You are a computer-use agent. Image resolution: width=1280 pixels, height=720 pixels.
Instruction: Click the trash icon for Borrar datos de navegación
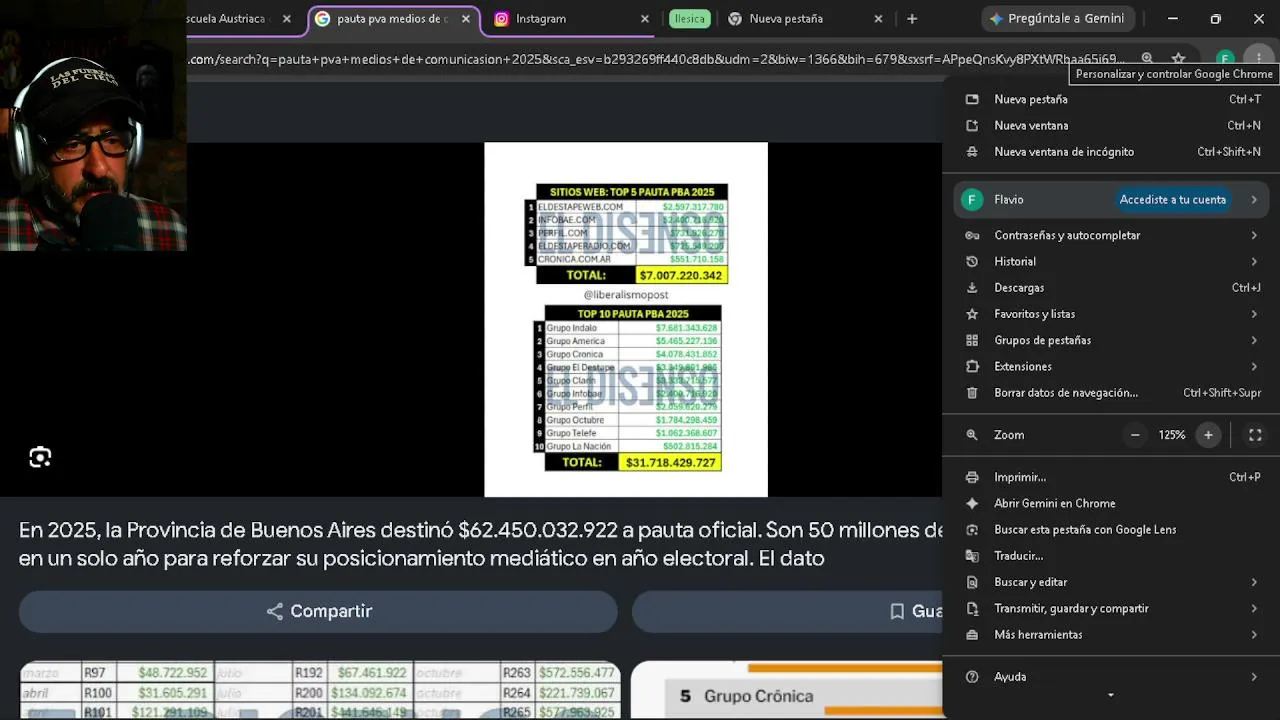pyautogui.click(x=972, y=393)
